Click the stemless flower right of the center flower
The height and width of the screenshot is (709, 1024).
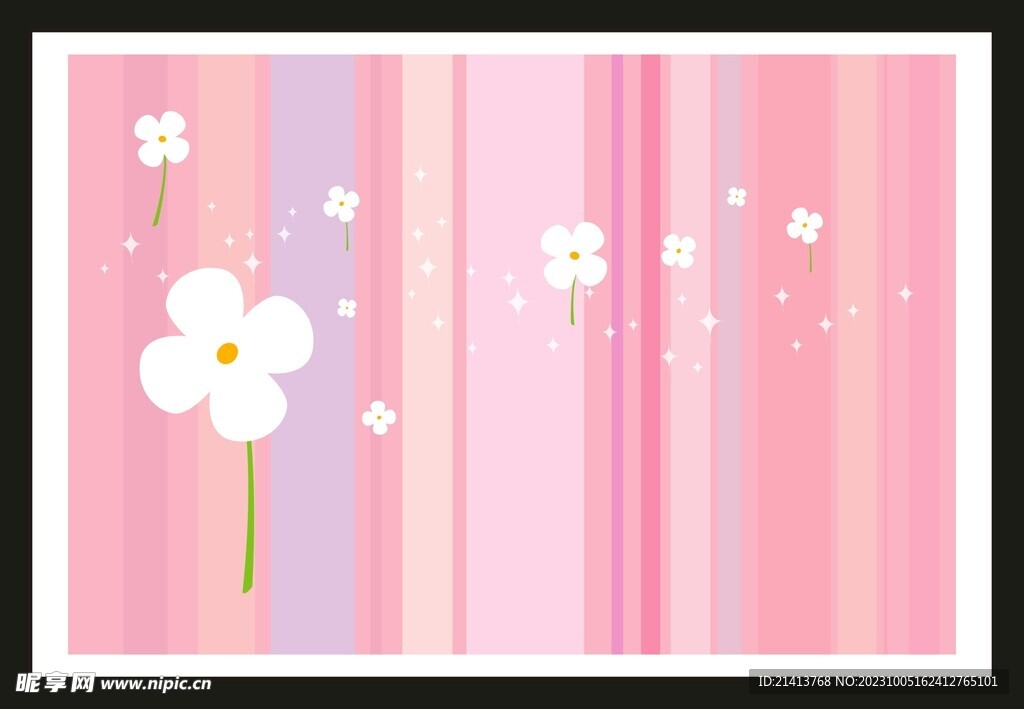[x=678, y=251]
